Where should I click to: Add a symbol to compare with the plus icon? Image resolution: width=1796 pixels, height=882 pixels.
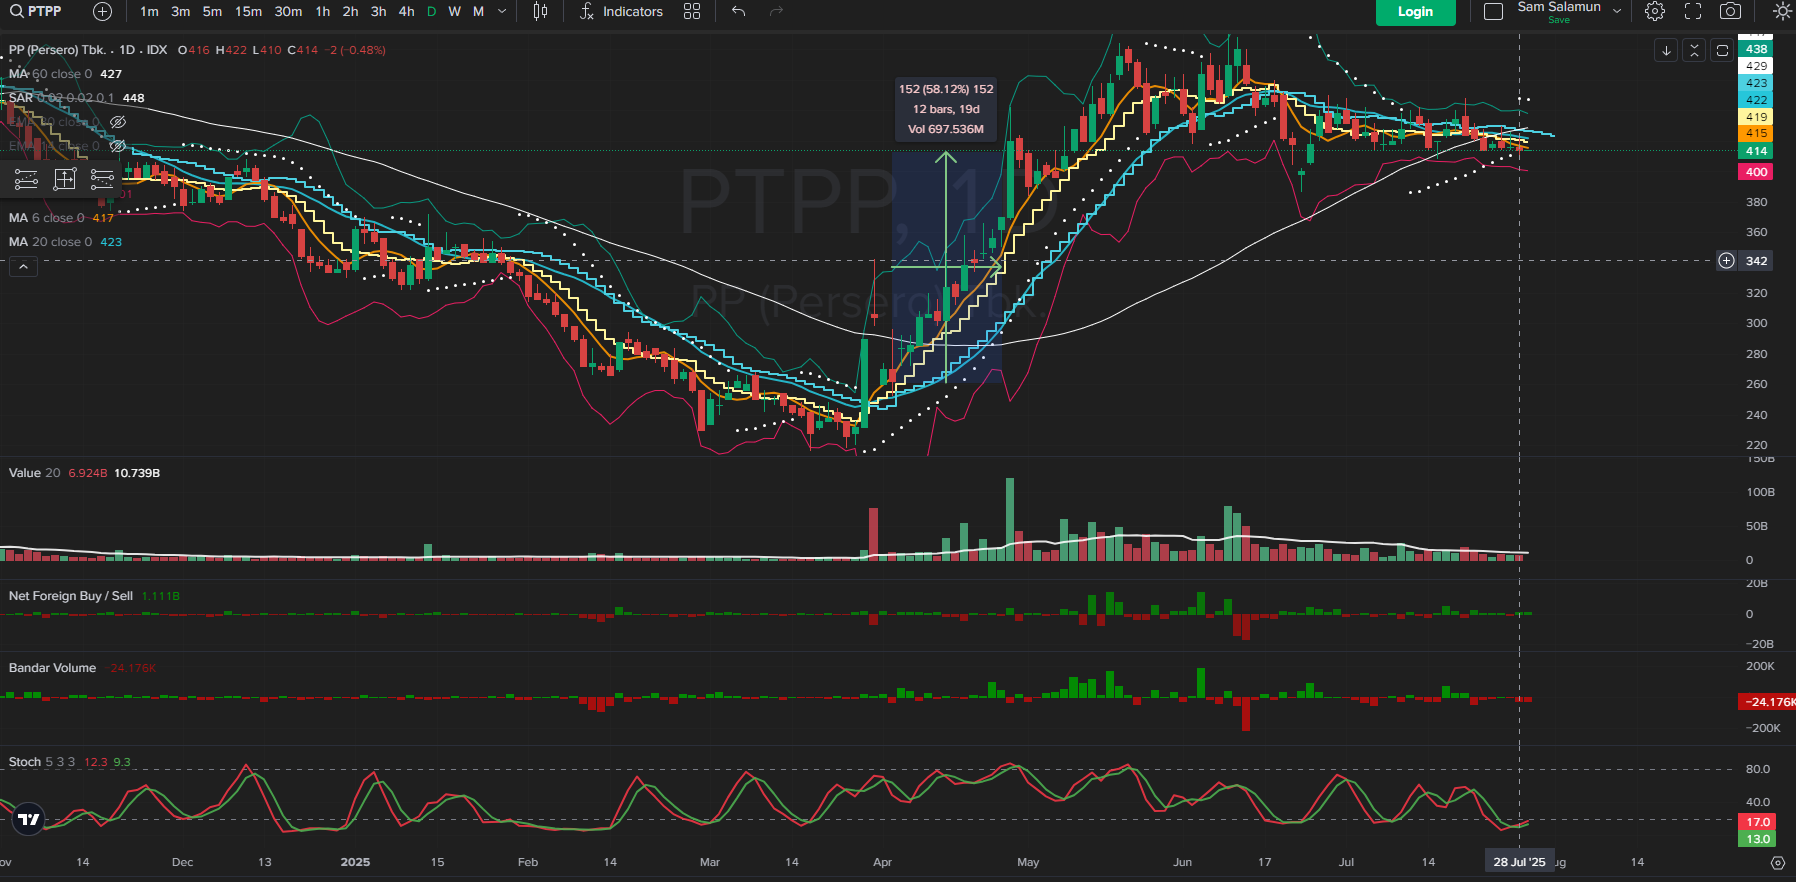(102, 11)
